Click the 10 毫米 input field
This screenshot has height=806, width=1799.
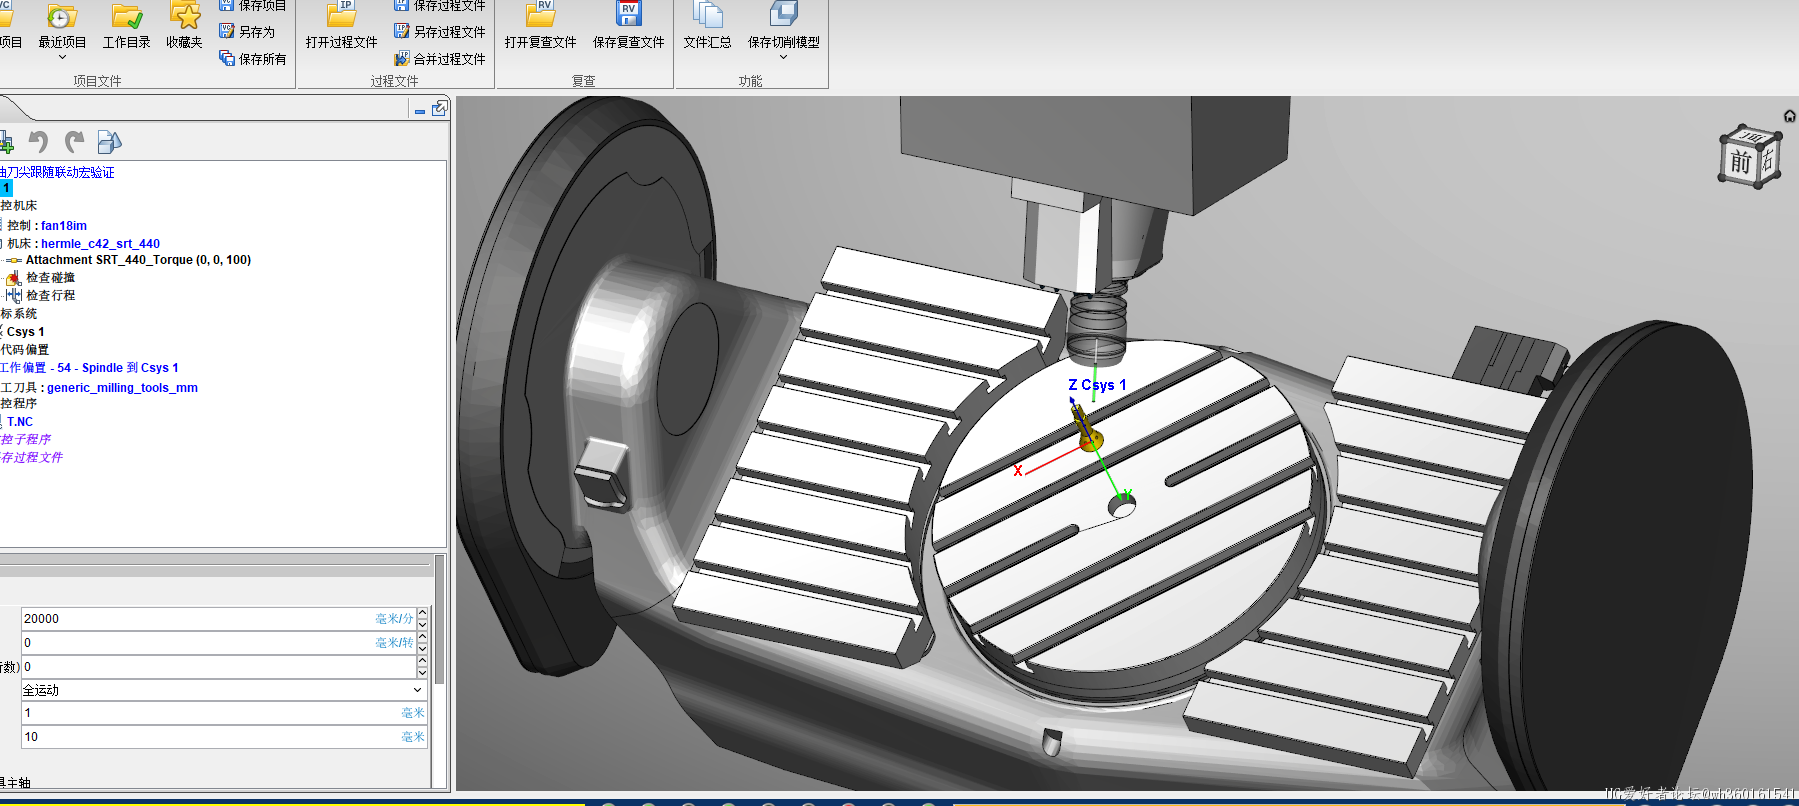pos(225,737)
